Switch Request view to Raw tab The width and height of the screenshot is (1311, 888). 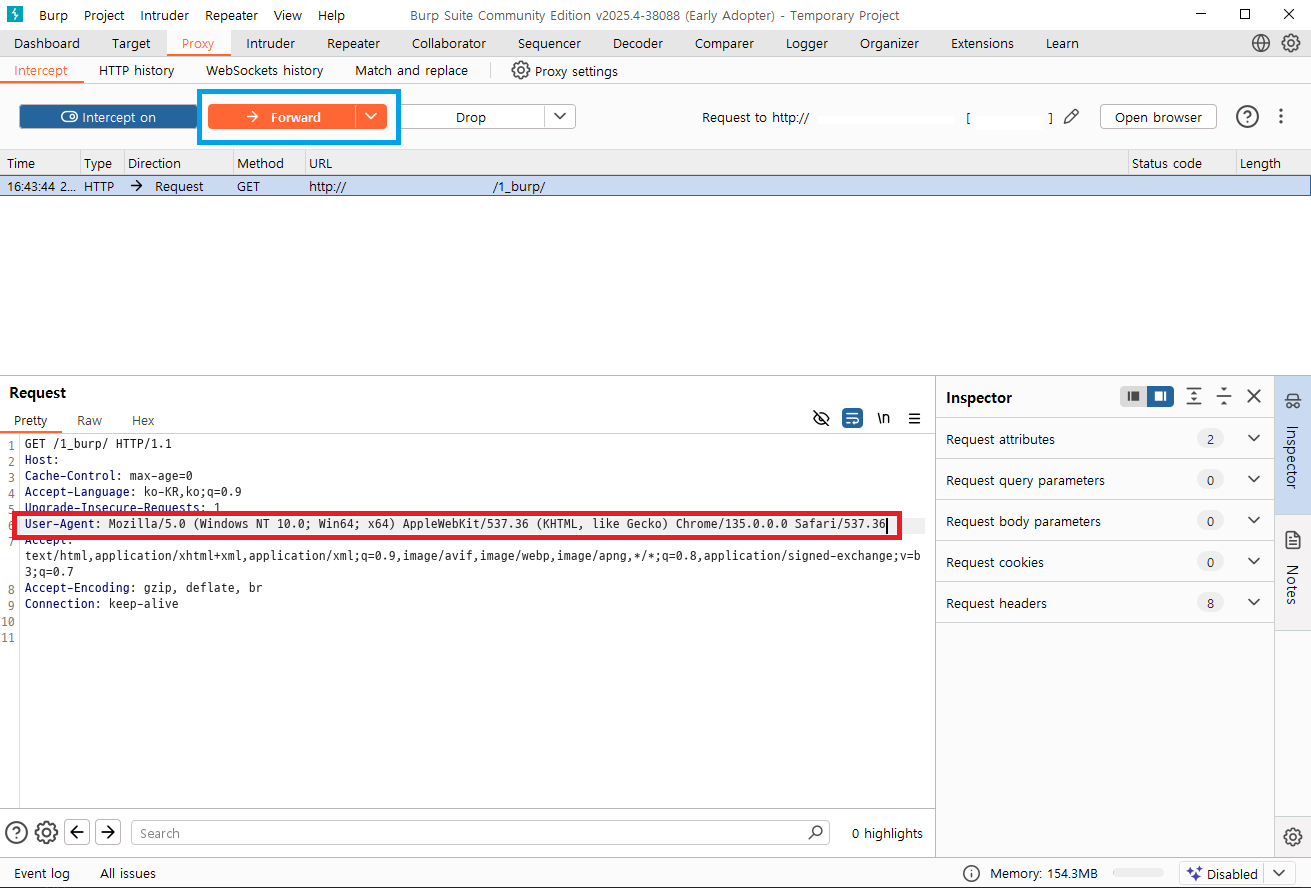(x=90, y=420)
